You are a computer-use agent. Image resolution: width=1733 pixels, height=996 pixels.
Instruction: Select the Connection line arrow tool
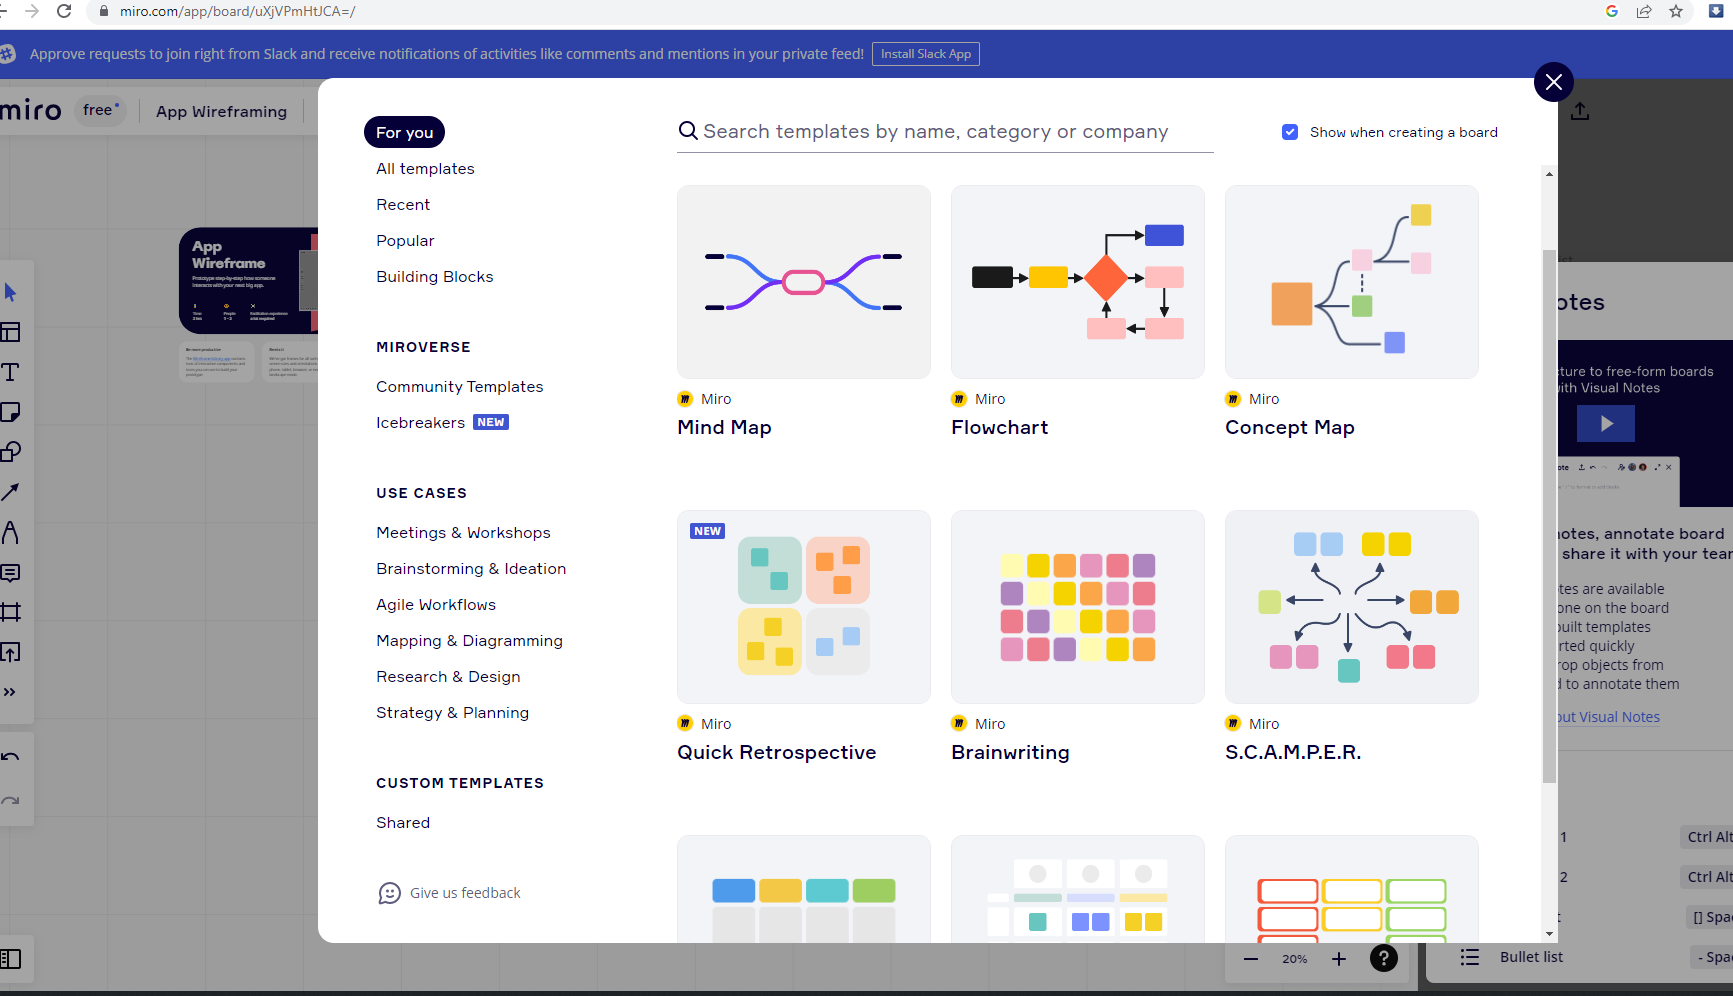[10, 492]
